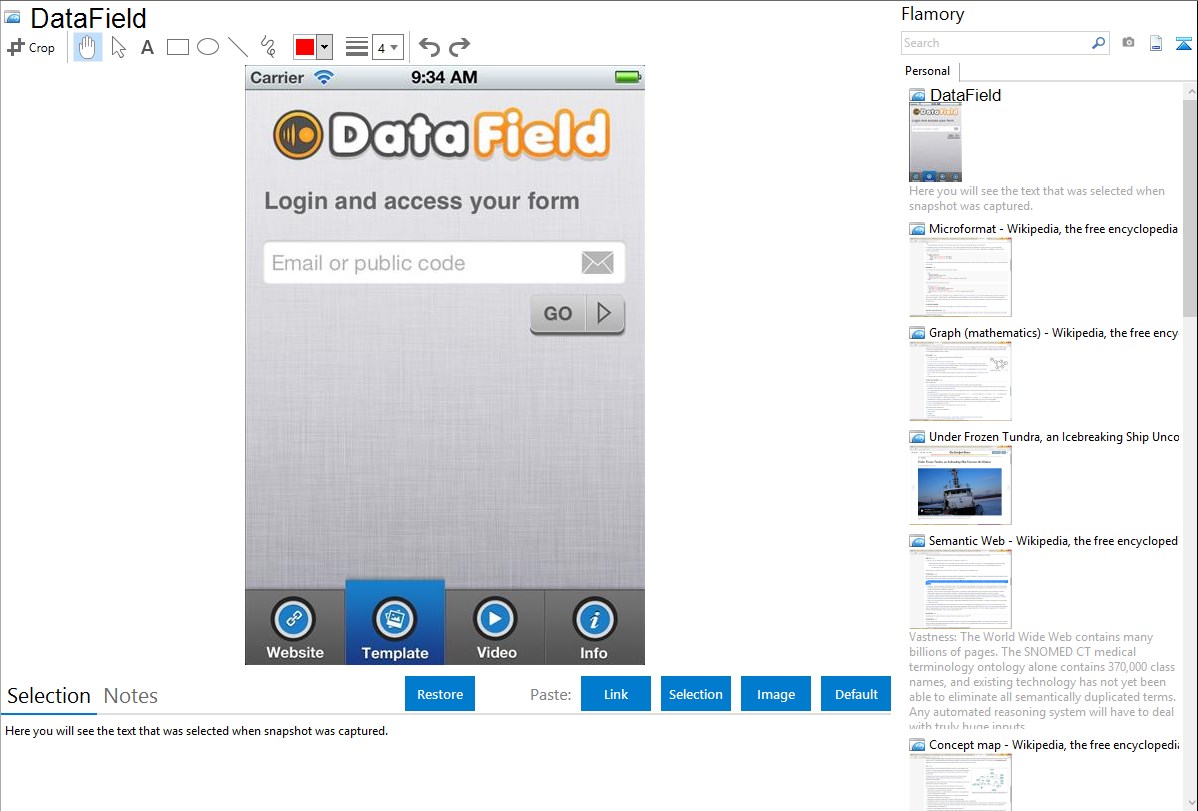
Task: Select the text annotation tool (A)
Action: coord(147,47)
